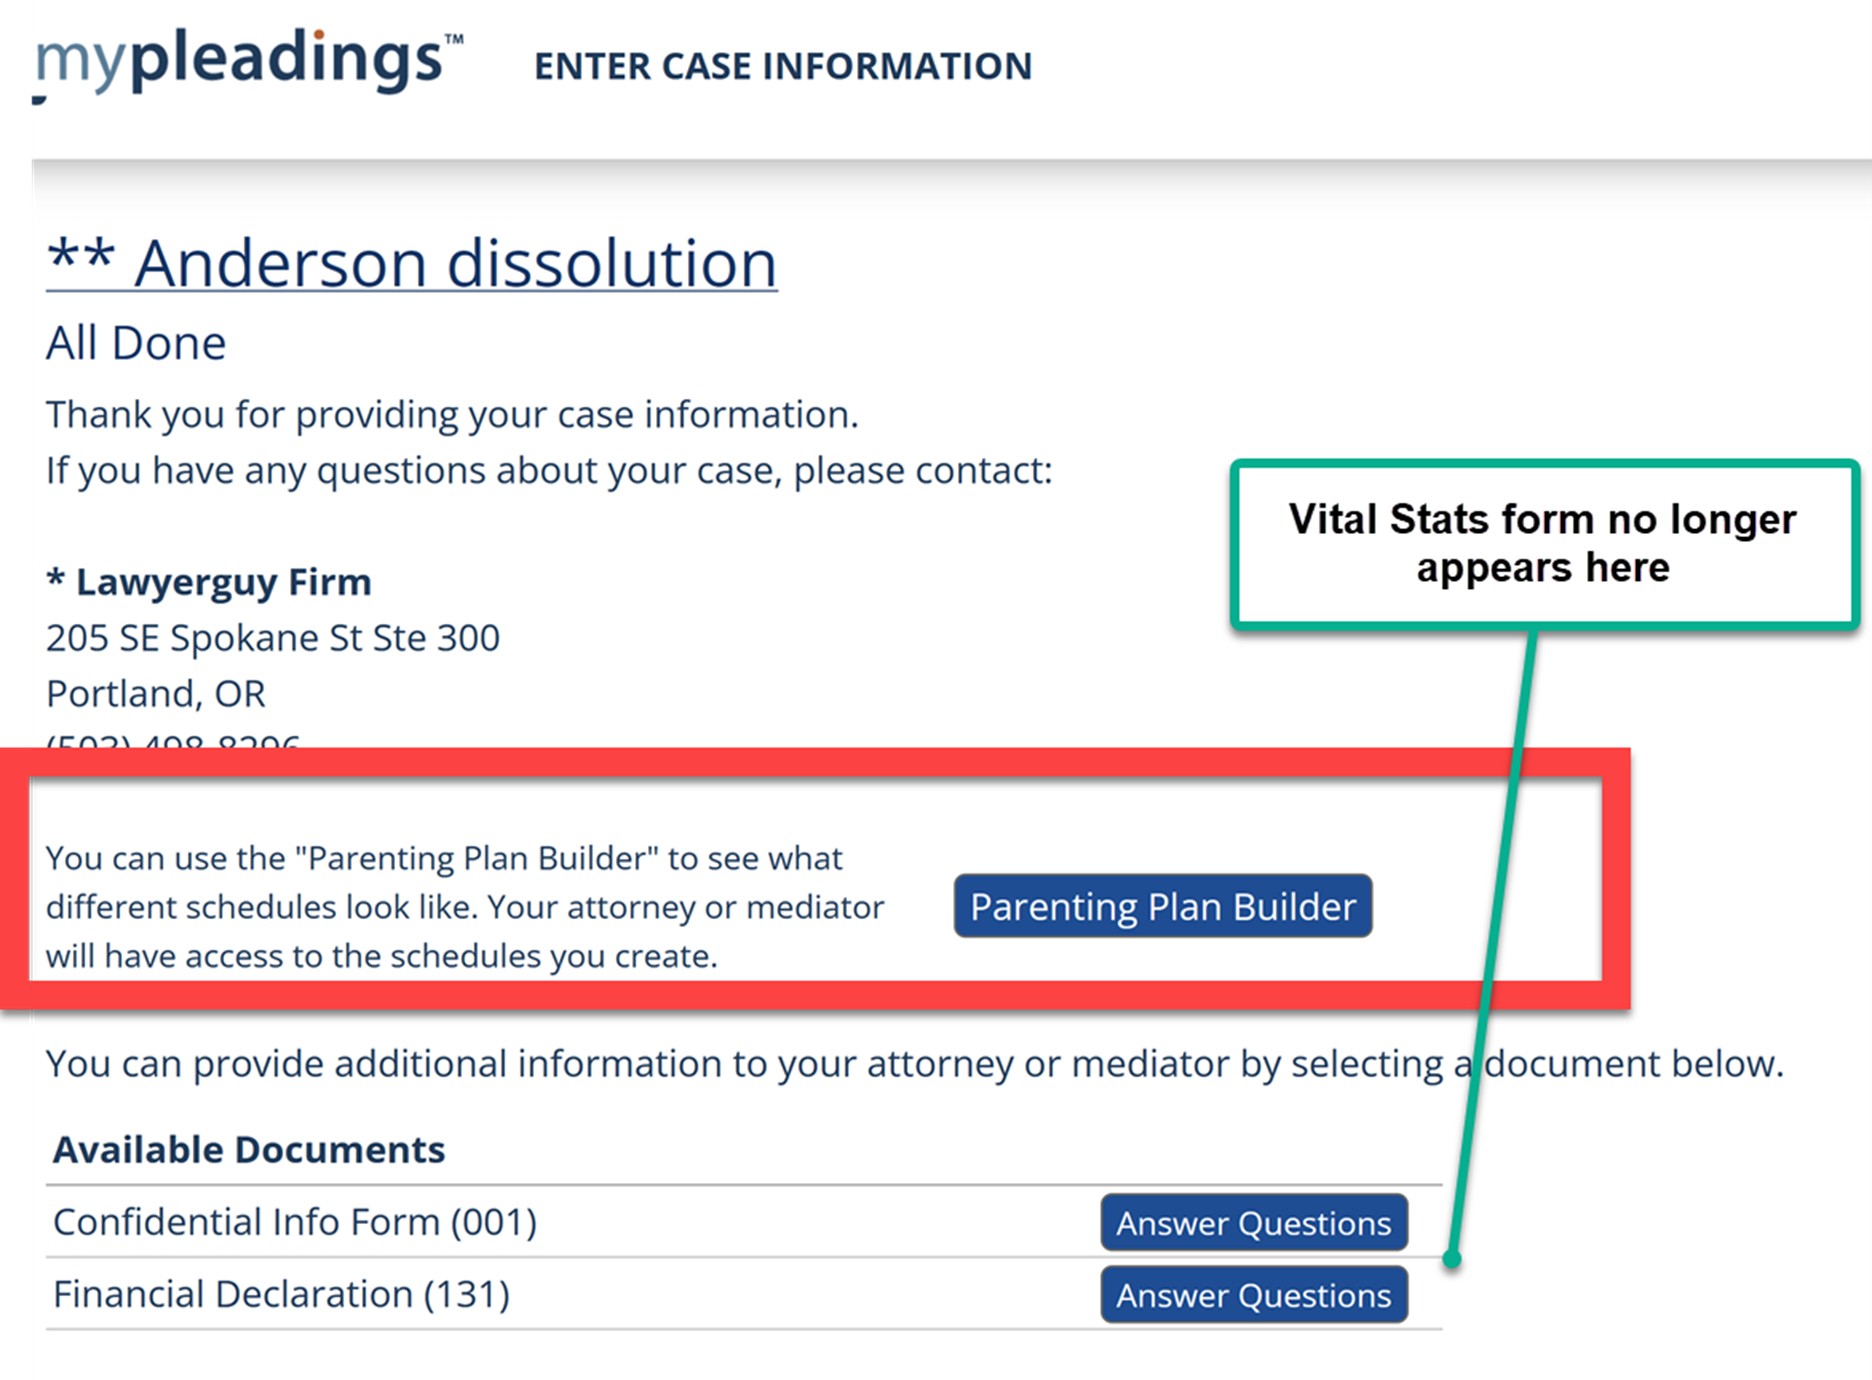
Task: Click the All Done heading
Action: 136,343
